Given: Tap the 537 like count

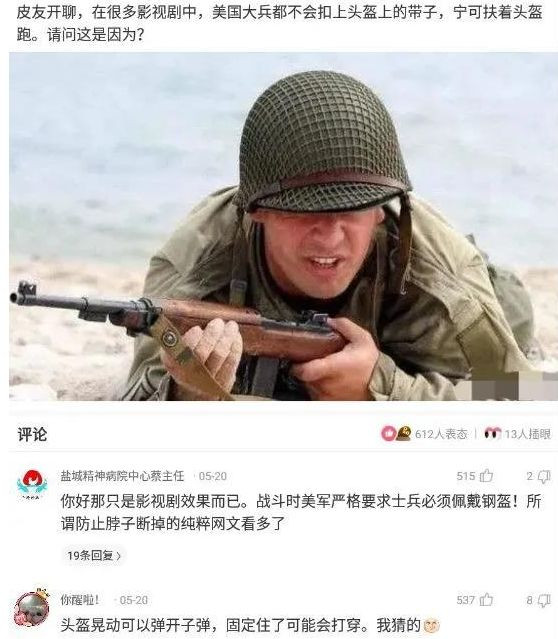Looking at the screenshot, I should pos(466,600).
